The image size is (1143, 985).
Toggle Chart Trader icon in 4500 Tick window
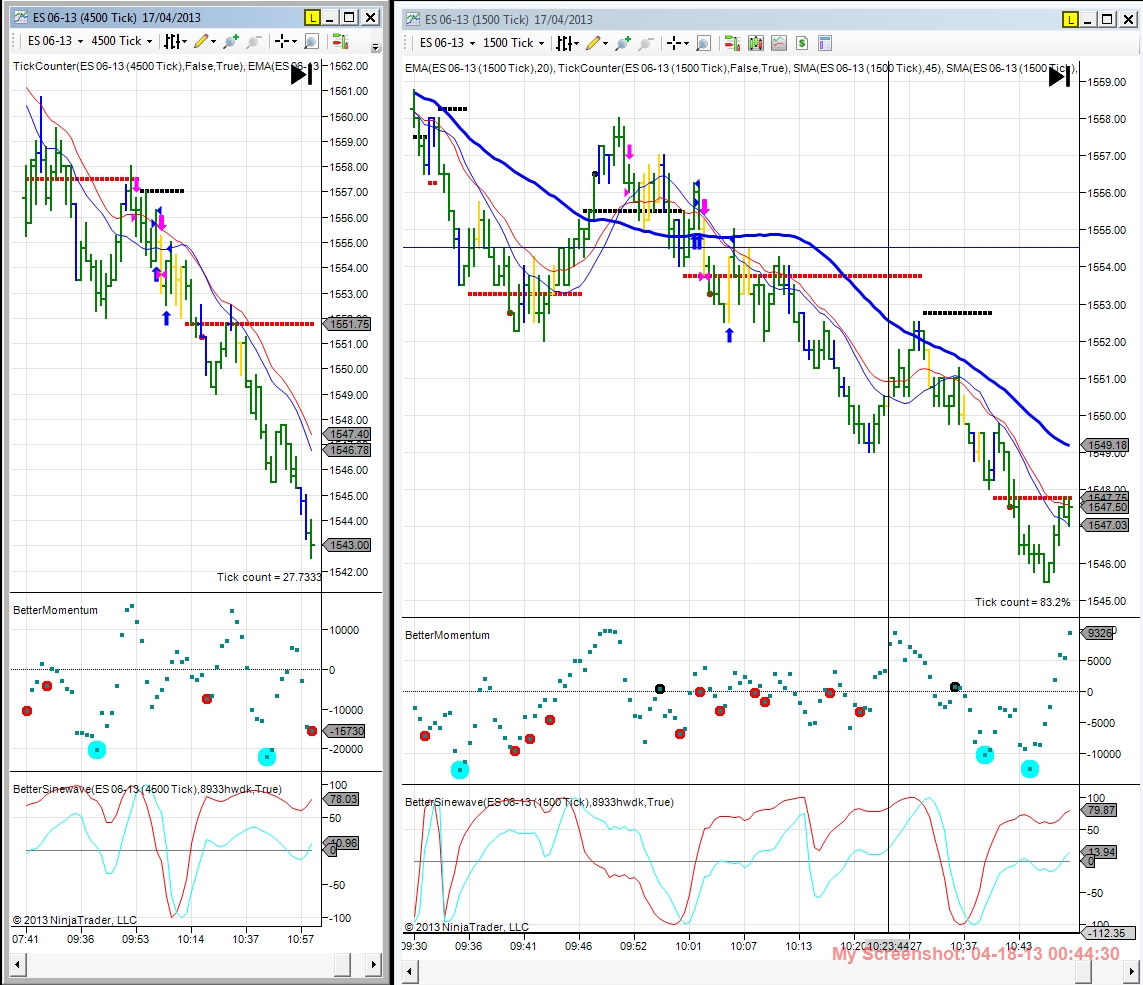tap(340, 42)
